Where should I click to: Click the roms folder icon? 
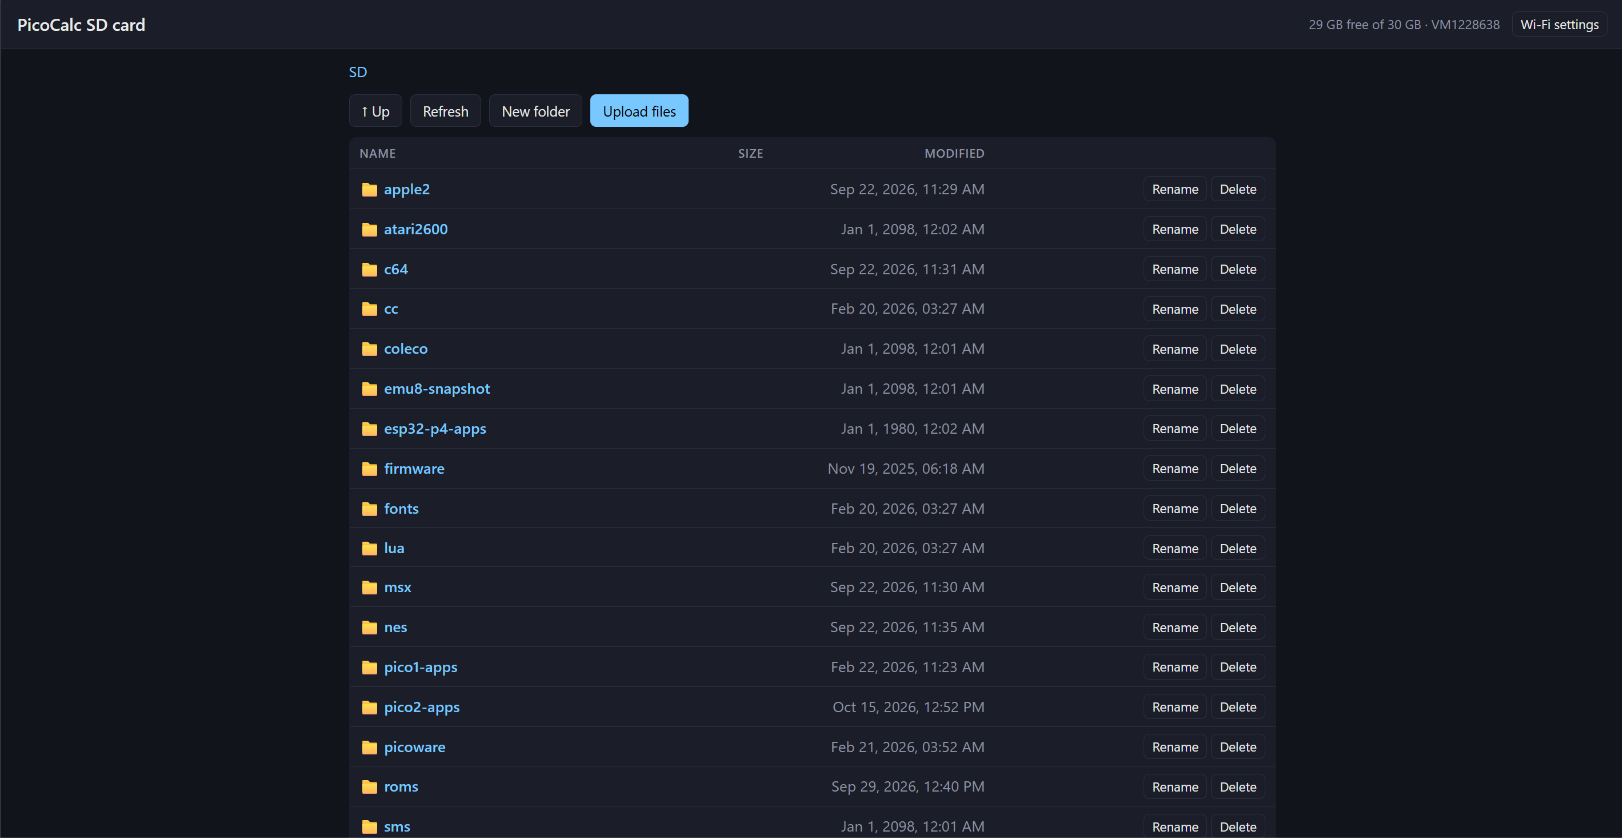click(369, 787)
